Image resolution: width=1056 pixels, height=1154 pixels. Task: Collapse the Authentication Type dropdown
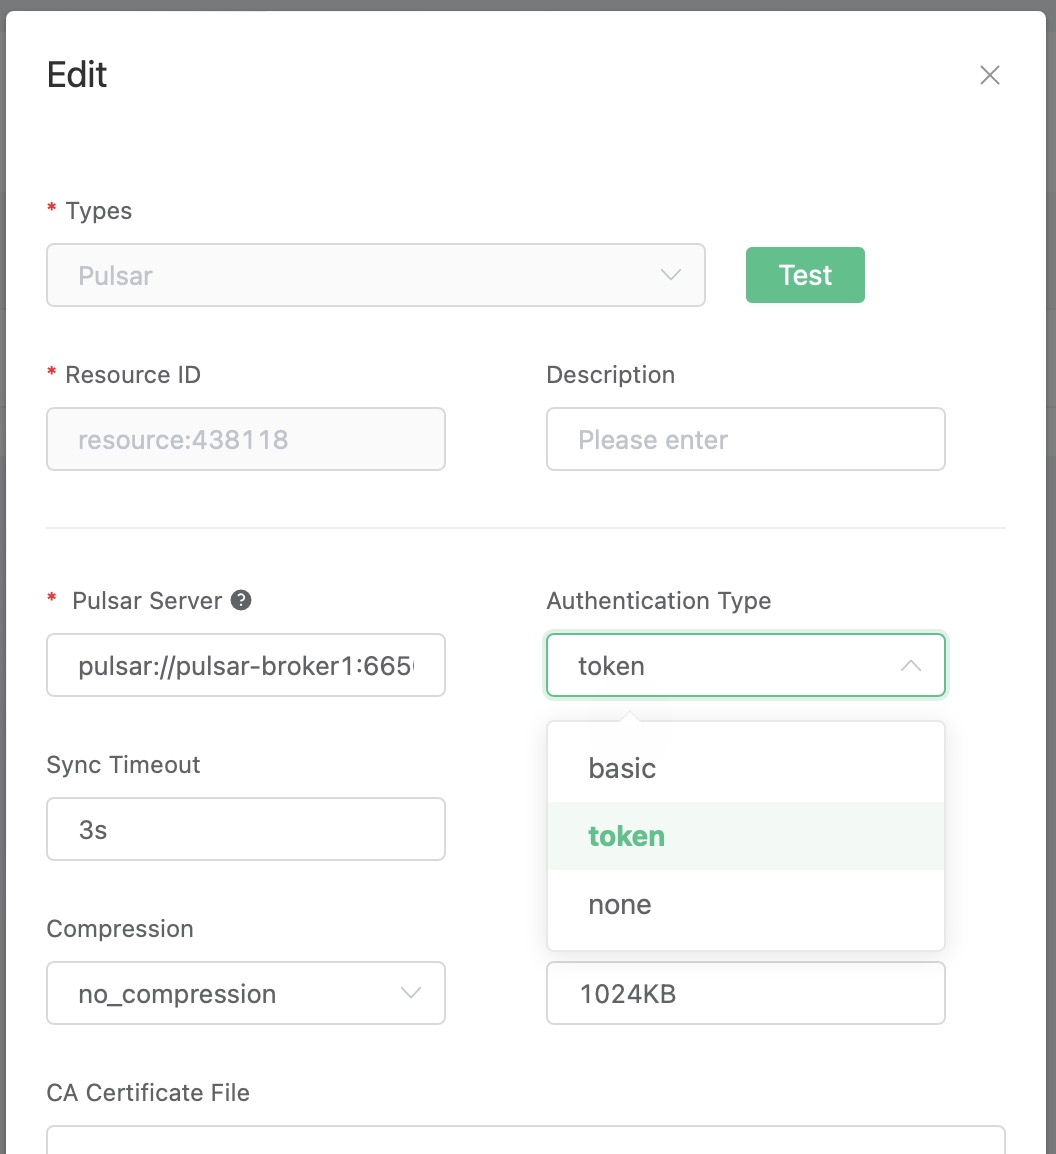click(745, 665)
